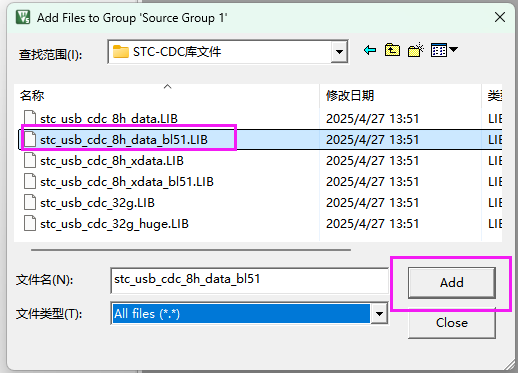The height and width of the screenshot is (373, 518).
Task: Open the file type dropdown arrow
Action: pos(379,313)
